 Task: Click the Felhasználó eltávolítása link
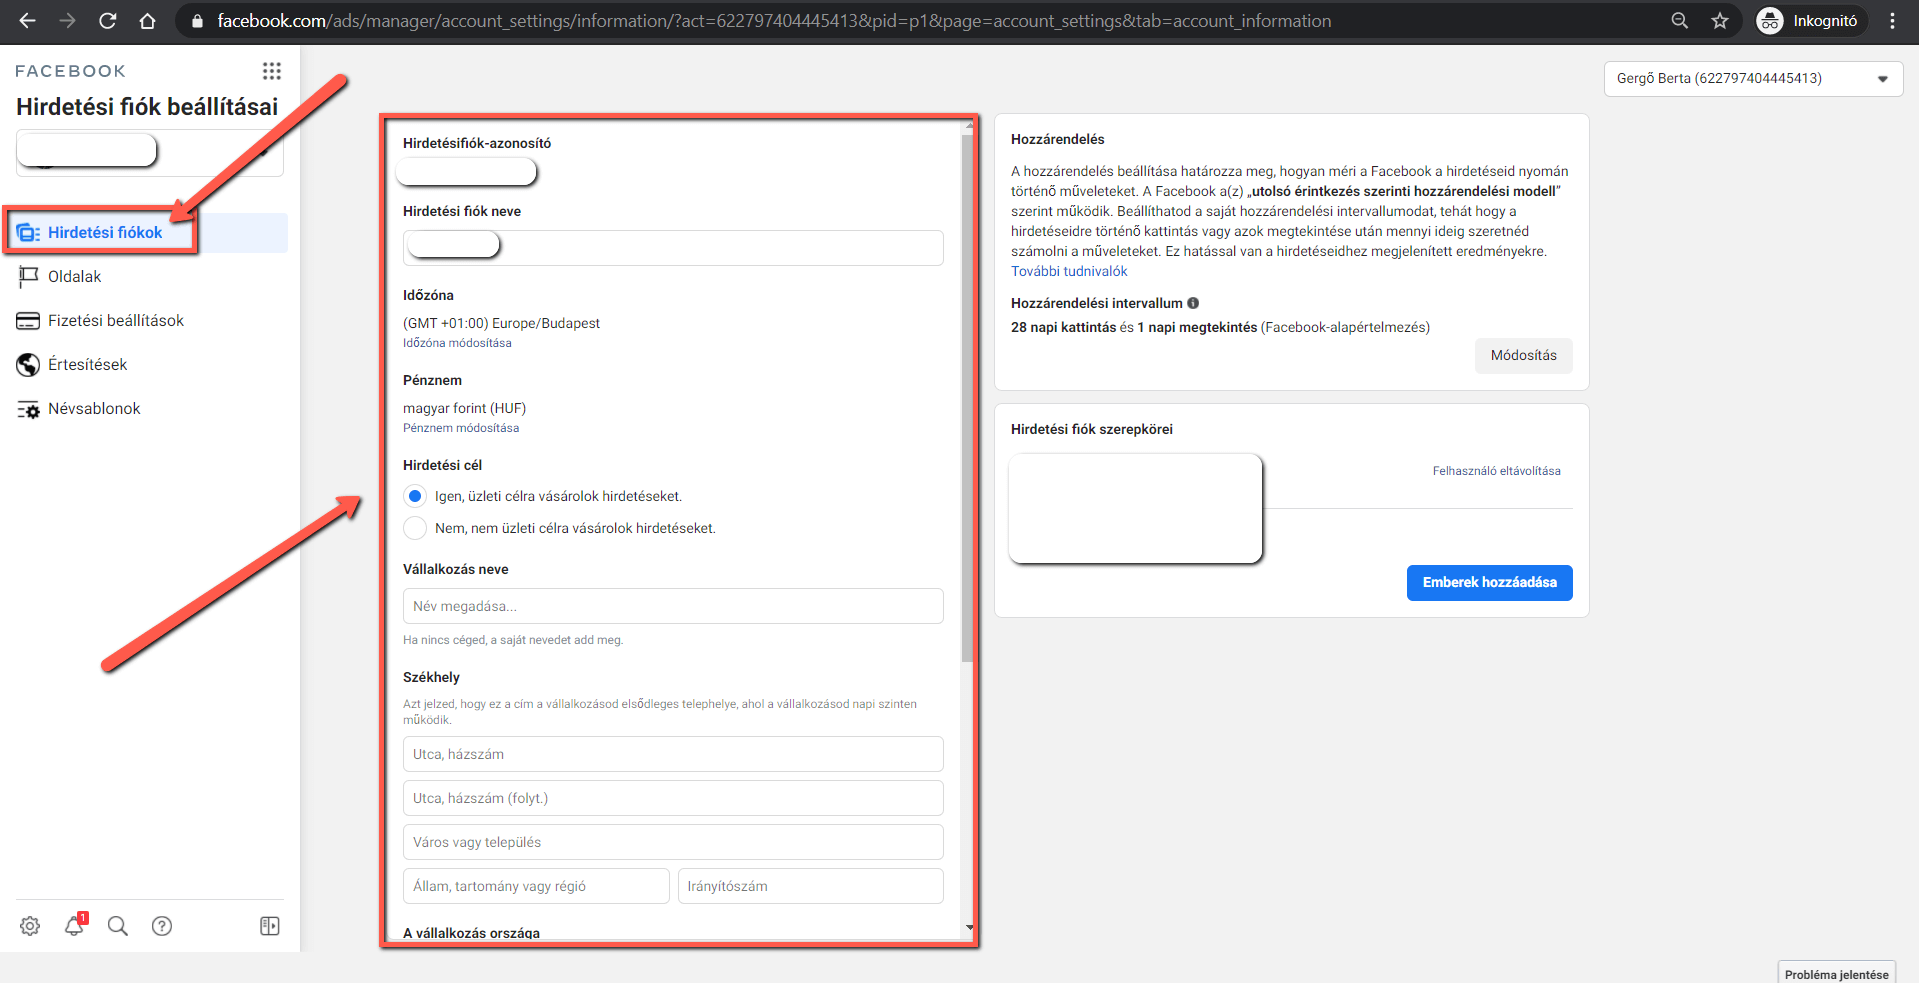pos(1496,471)
